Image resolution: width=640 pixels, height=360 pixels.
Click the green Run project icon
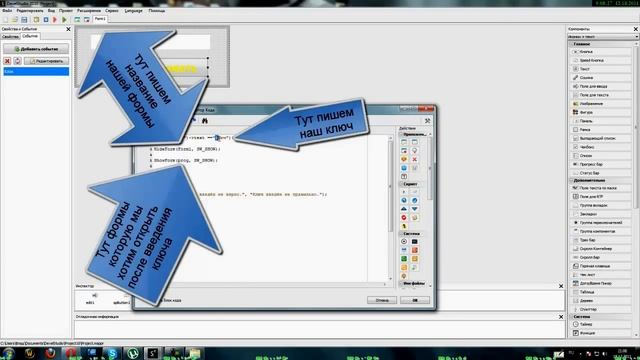(x=64, y=20)
